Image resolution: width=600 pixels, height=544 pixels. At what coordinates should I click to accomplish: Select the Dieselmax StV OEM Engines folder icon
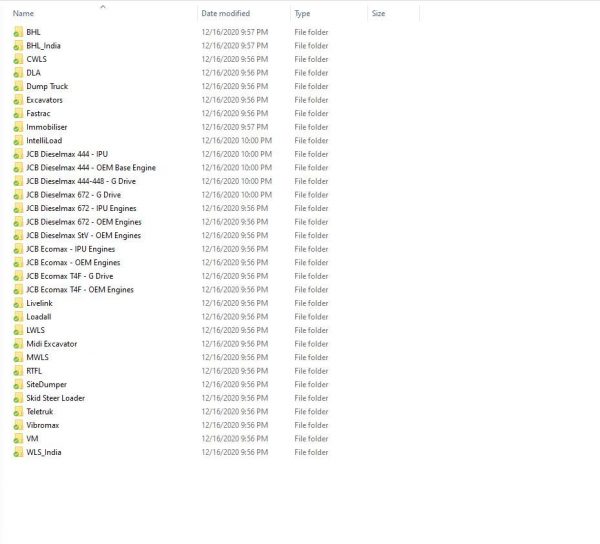(x=18, y=235)
